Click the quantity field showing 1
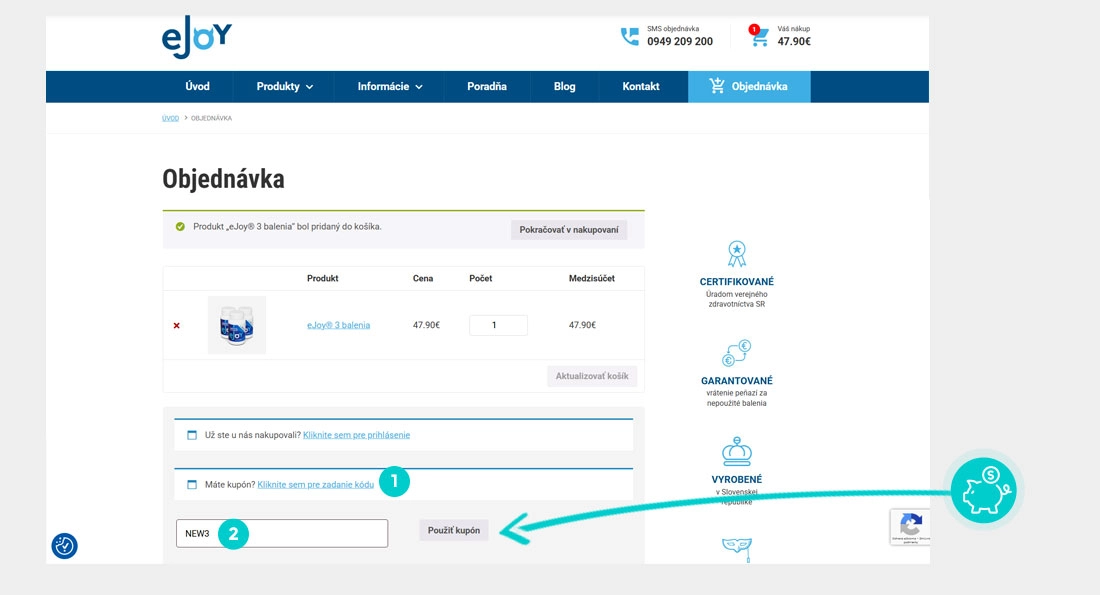1100x595 pixels. click(x=498, y=325)
